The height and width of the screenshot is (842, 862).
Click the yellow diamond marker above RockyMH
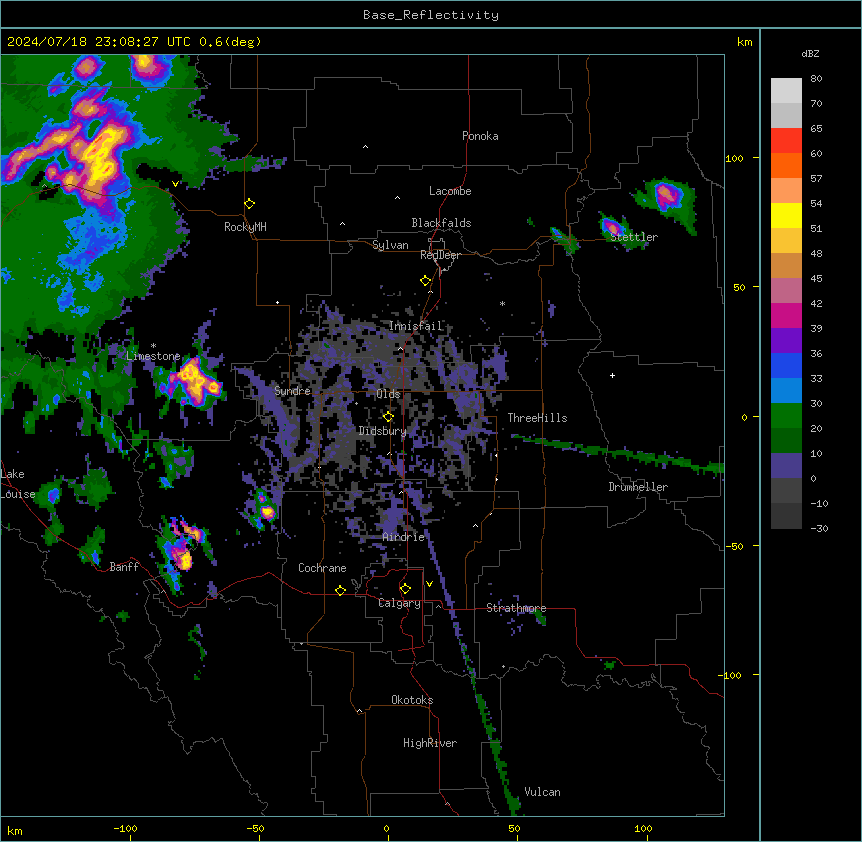[249, 204]
